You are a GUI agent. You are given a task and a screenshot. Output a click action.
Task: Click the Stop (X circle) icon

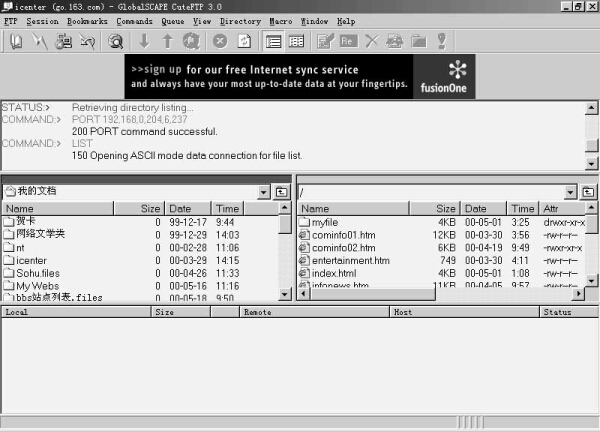point(220,41)
